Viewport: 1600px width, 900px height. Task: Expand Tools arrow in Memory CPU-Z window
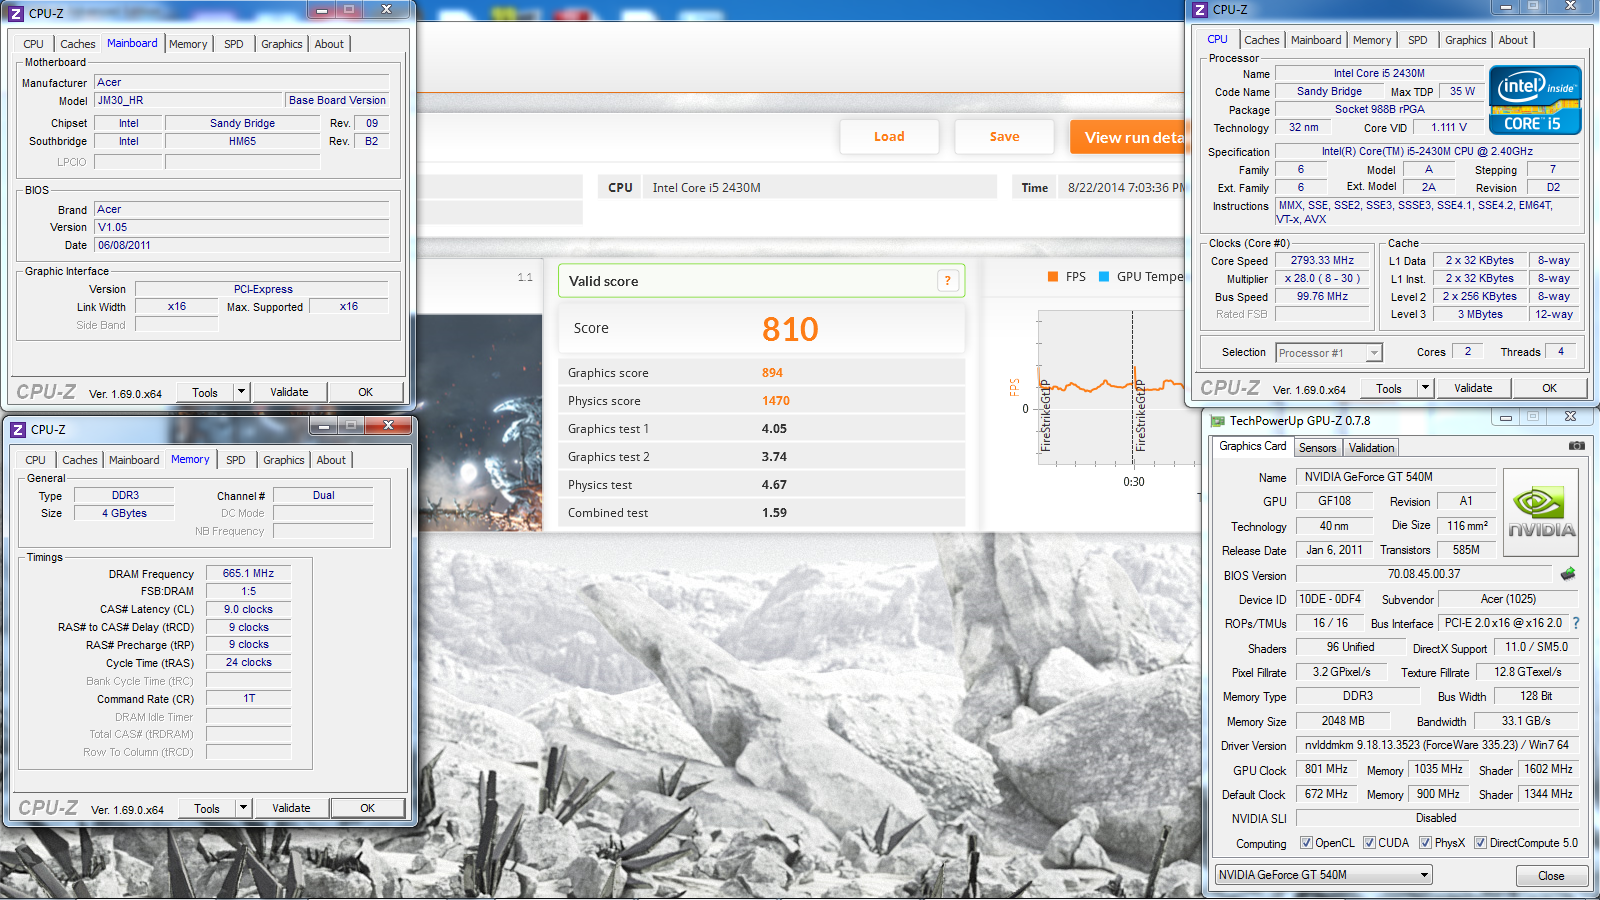[243, 808]
